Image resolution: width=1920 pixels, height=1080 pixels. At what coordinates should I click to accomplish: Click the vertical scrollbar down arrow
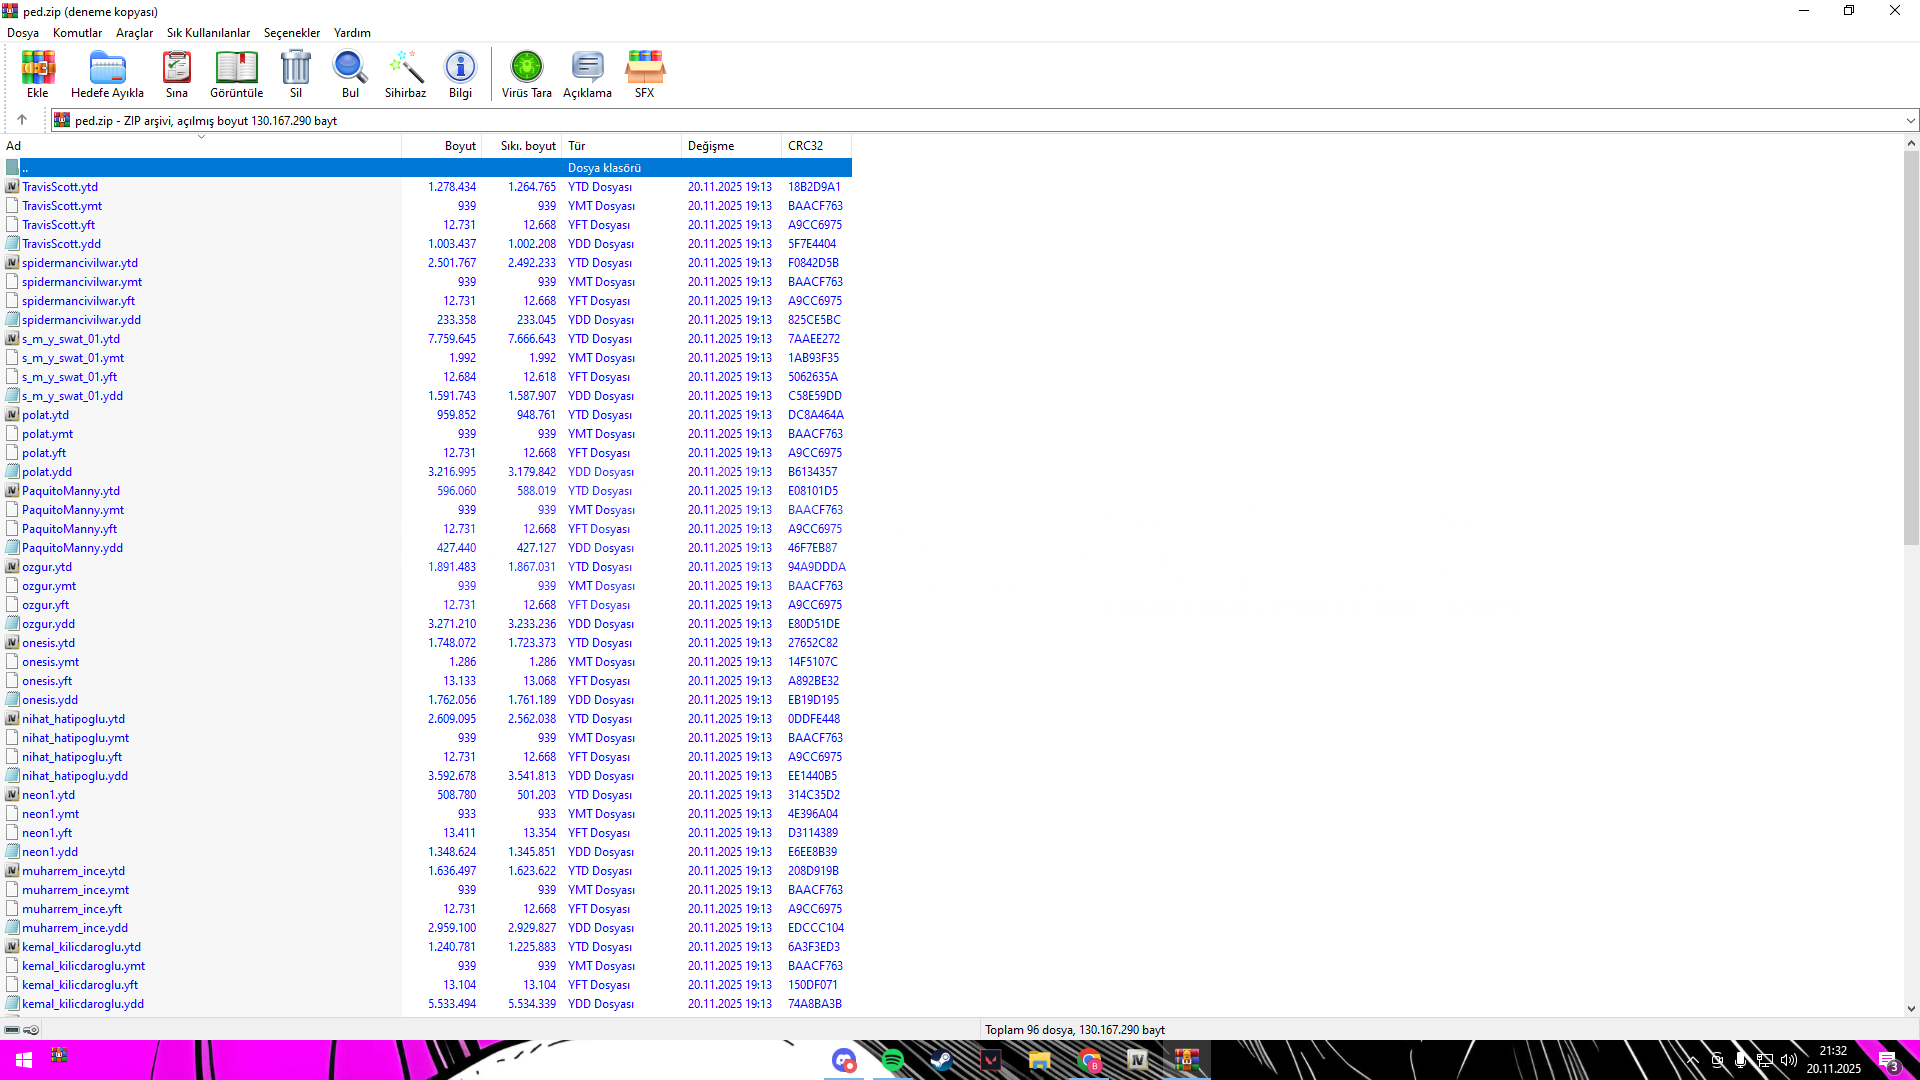tap(1911, 1009)
